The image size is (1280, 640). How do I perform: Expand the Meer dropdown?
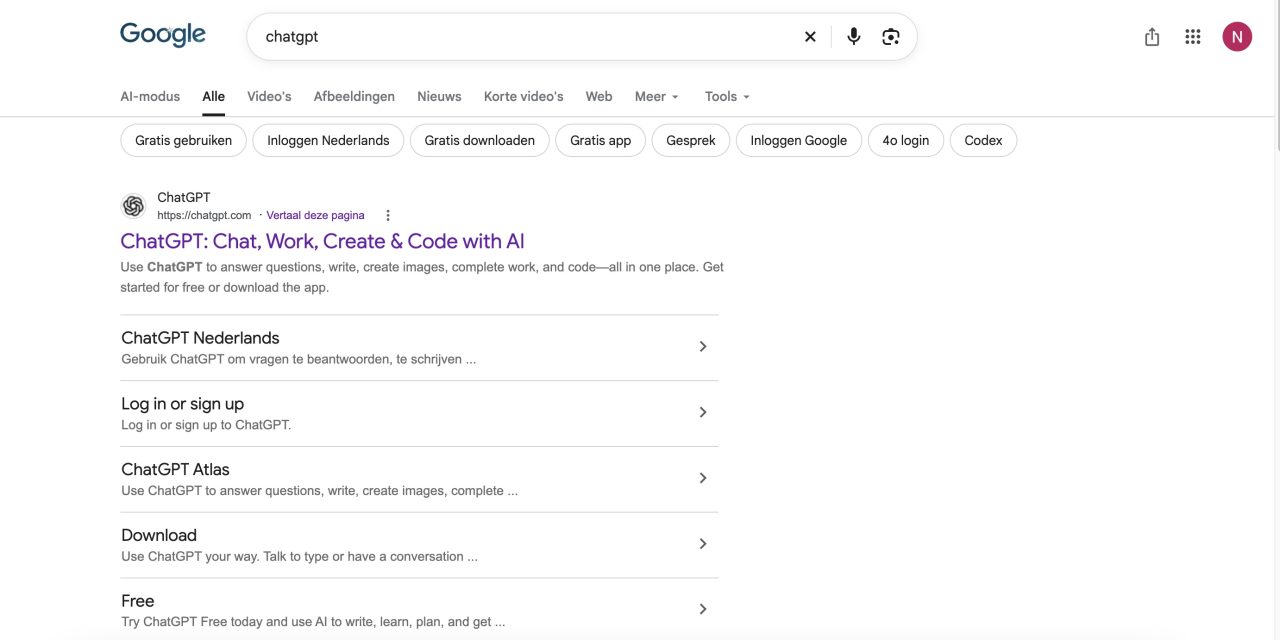[657, 96]
